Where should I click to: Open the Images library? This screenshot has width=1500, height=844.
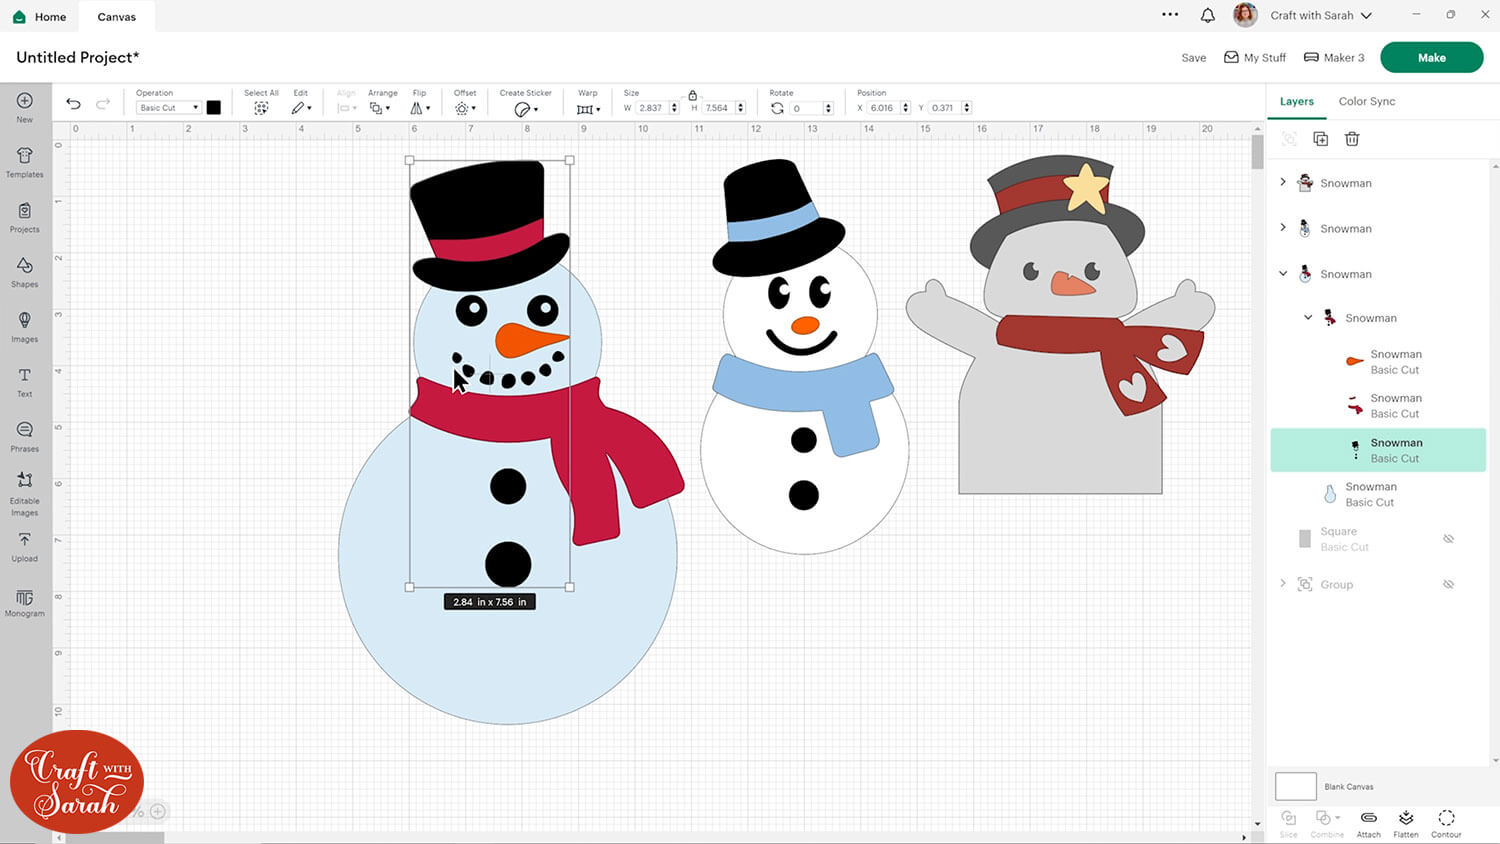tap(24, 326)
